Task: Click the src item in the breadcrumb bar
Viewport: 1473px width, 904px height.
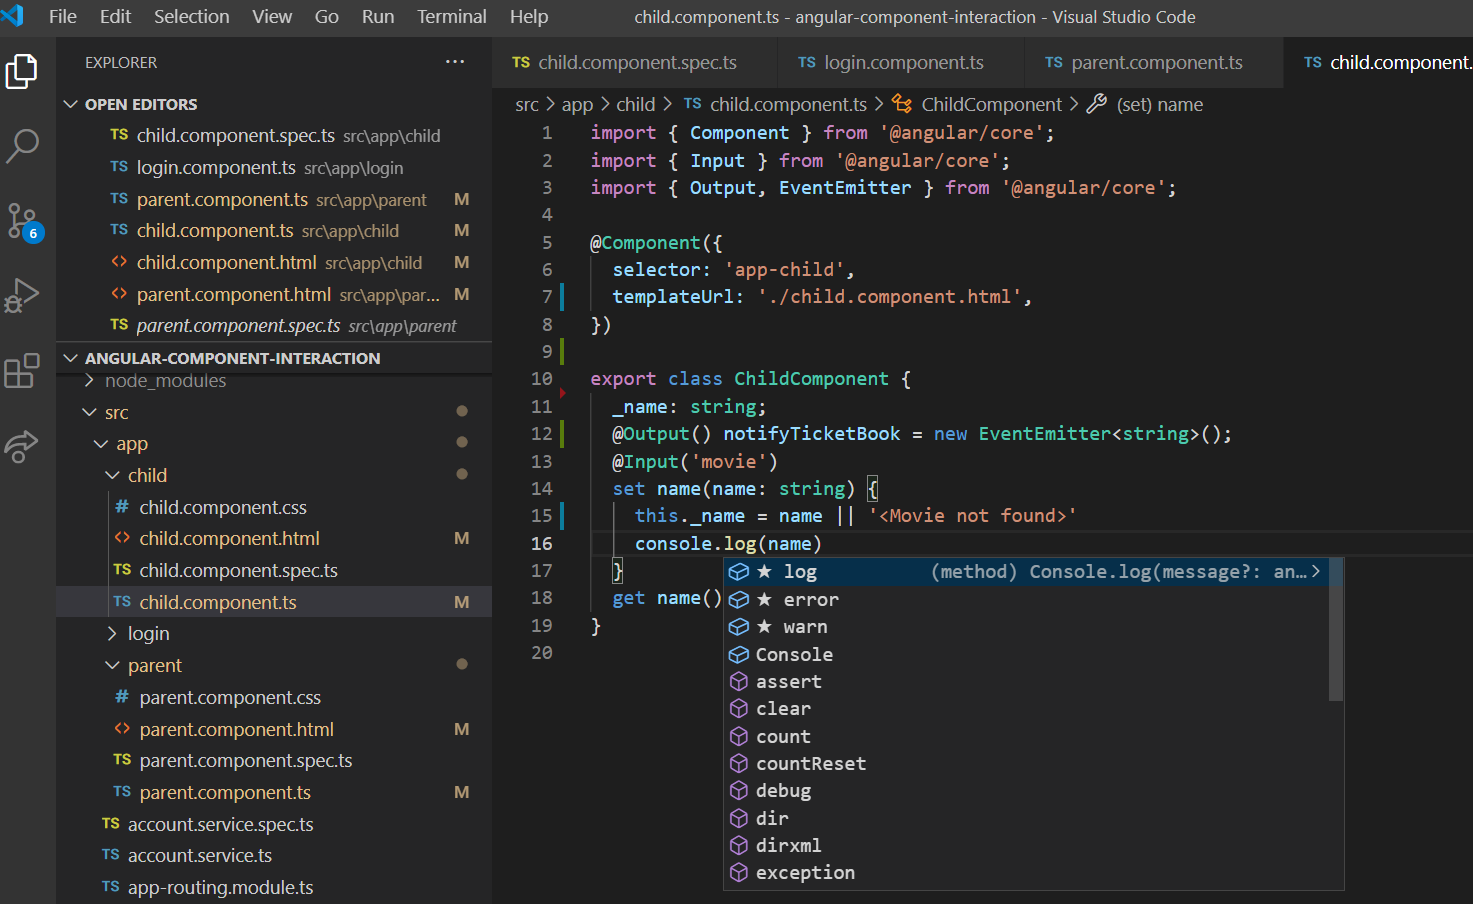Action: [x=526, y=104]
